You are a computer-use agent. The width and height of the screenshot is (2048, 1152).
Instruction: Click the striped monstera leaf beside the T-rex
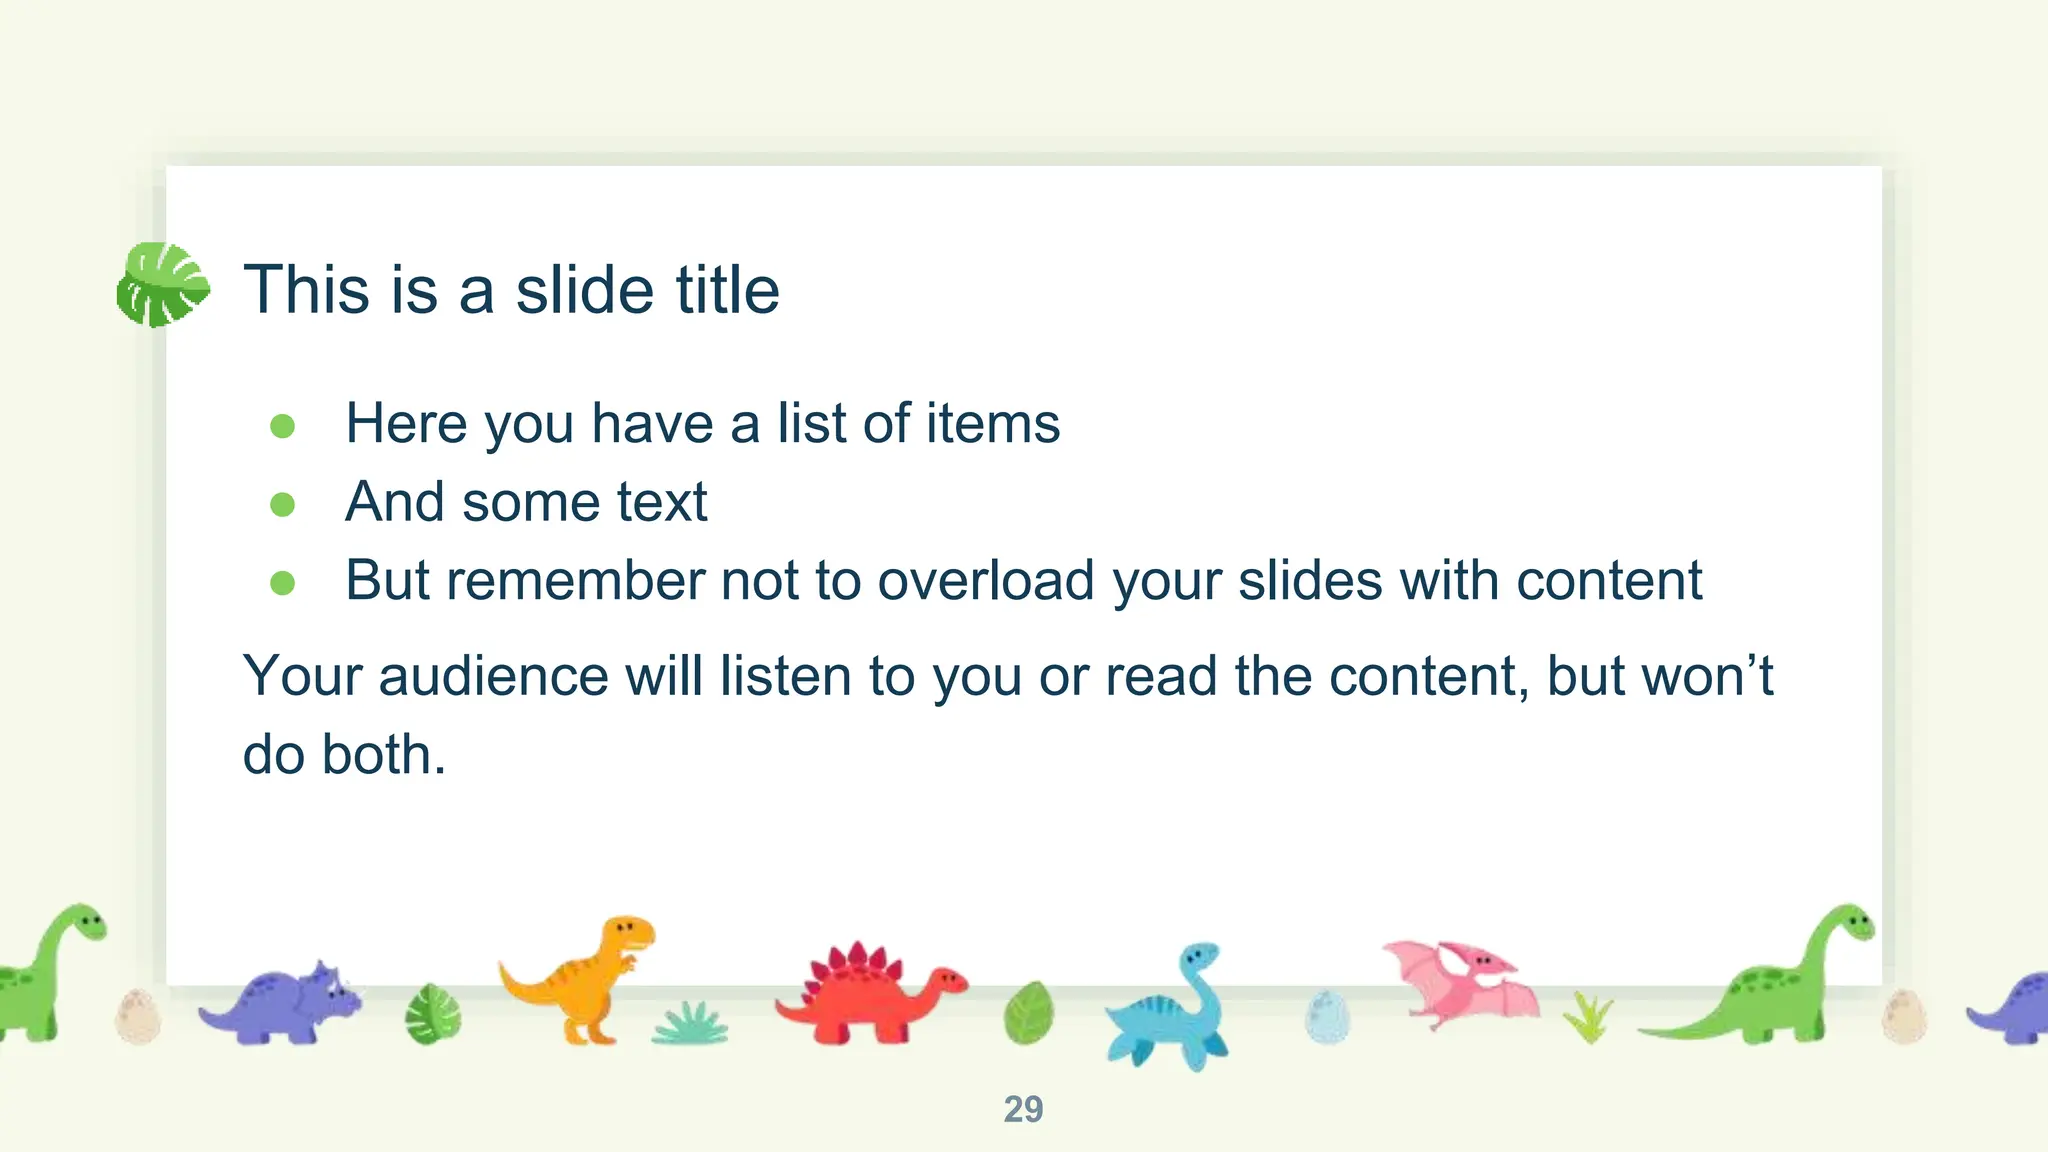tap(433, 1014)
